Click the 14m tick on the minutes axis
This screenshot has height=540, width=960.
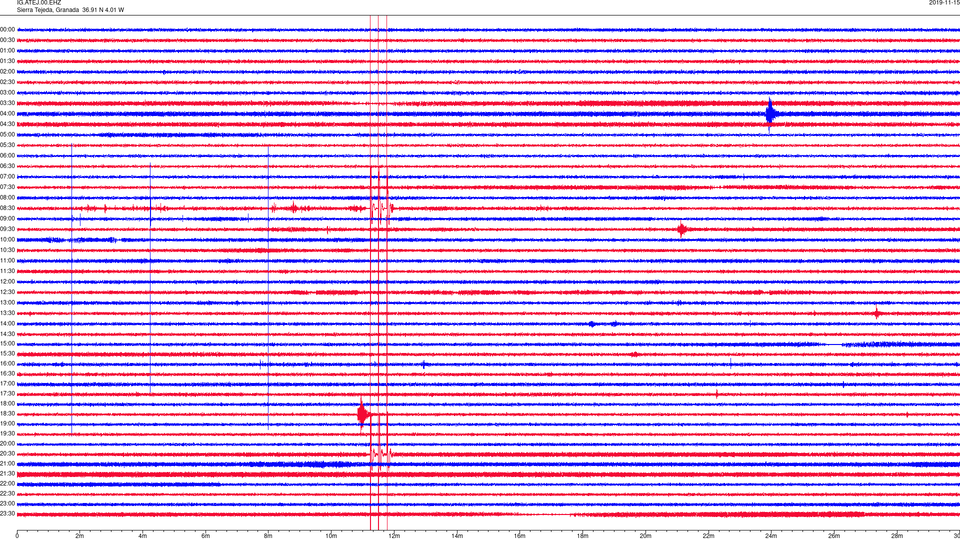tap(457, 536)
